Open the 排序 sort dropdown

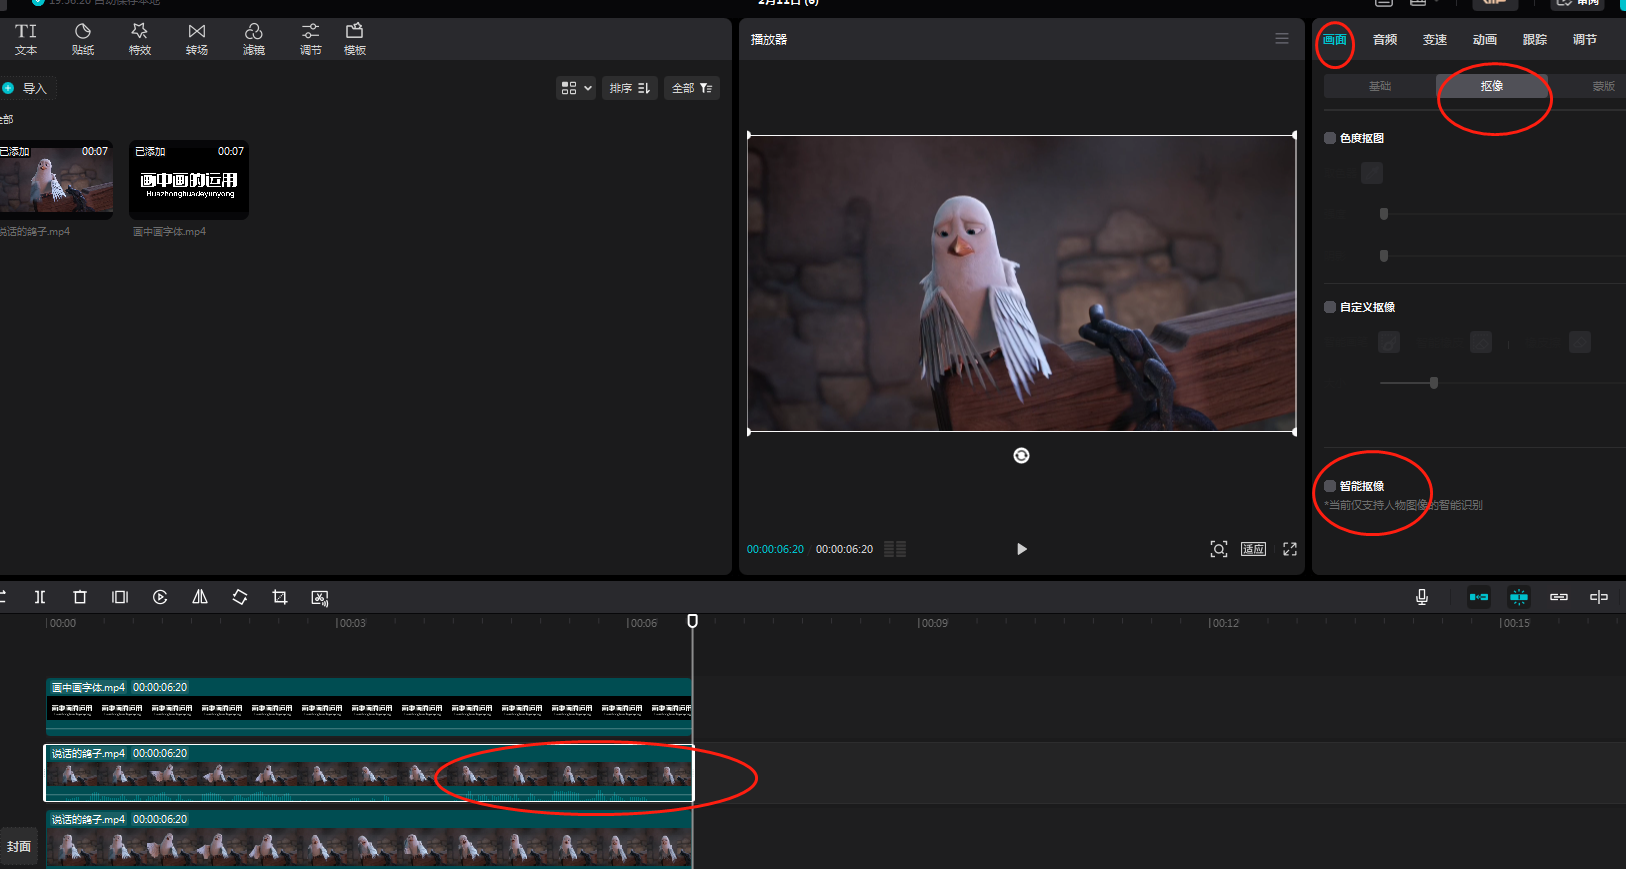coord(630,88)
